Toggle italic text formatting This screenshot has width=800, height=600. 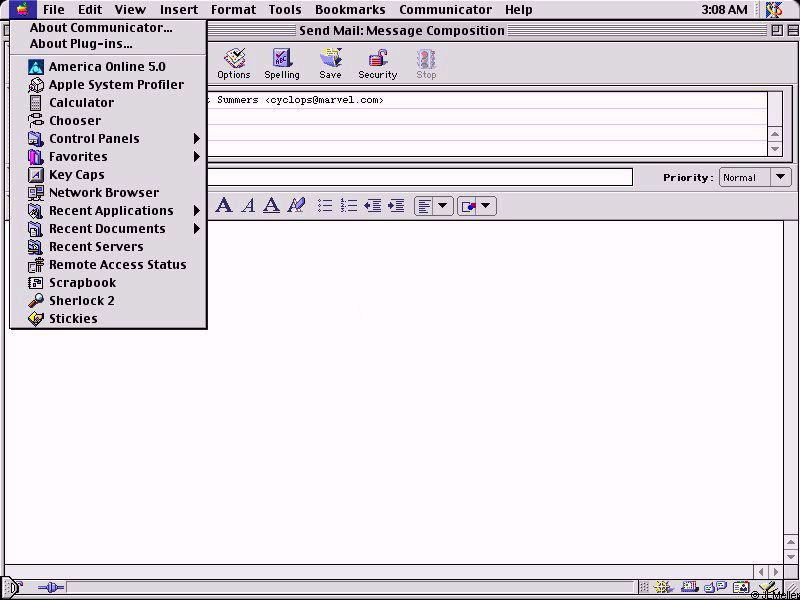[248, 206]
